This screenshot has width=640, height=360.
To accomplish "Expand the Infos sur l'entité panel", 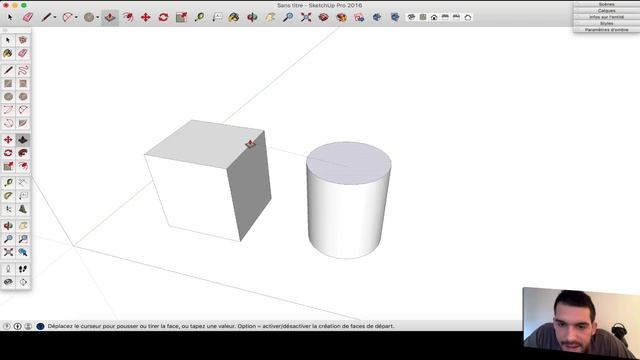I will [607, 17].
